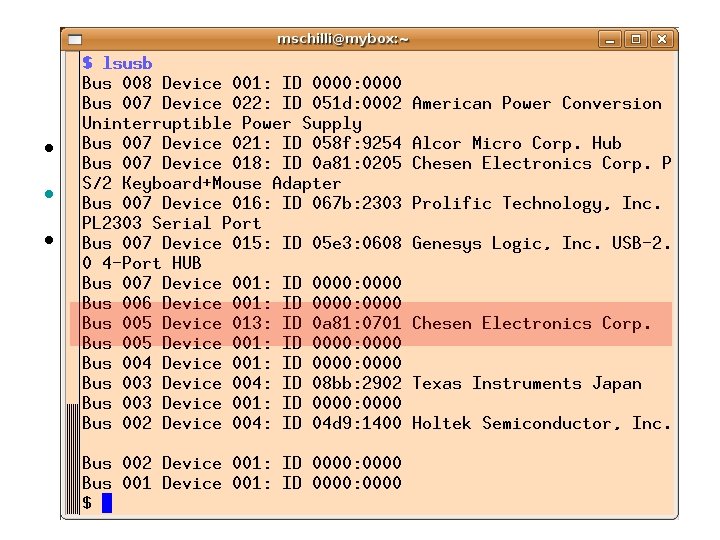Image resolution: width=720 pixels, height=540 pixels.
Task: Click PL2303 Serial Port text
Action: click(x=171, y=224)
